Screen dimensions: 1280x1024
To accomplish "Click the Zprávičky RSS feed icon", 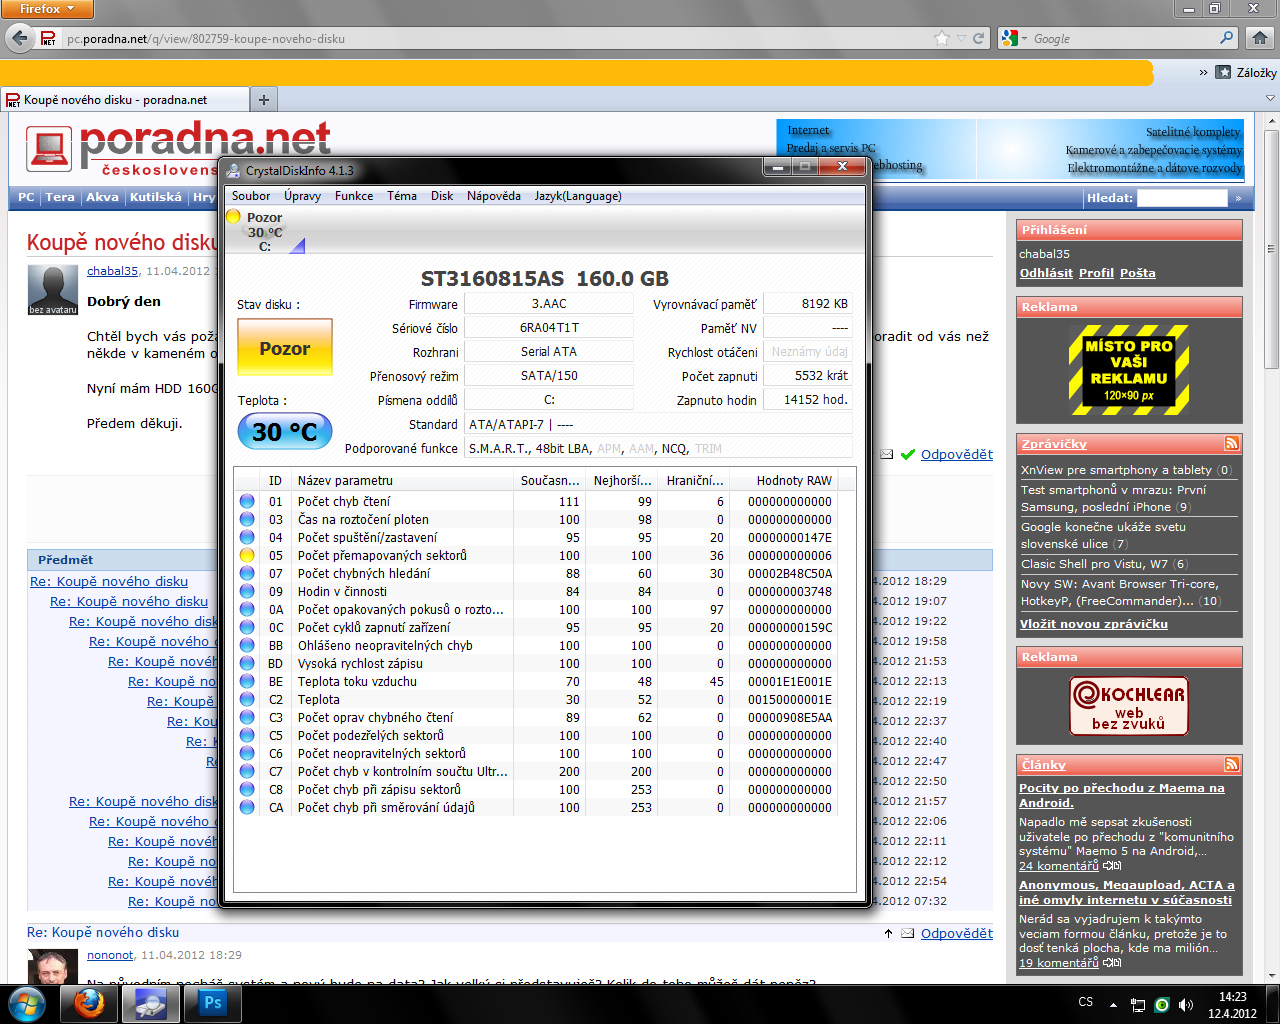I will (1231, 443).
